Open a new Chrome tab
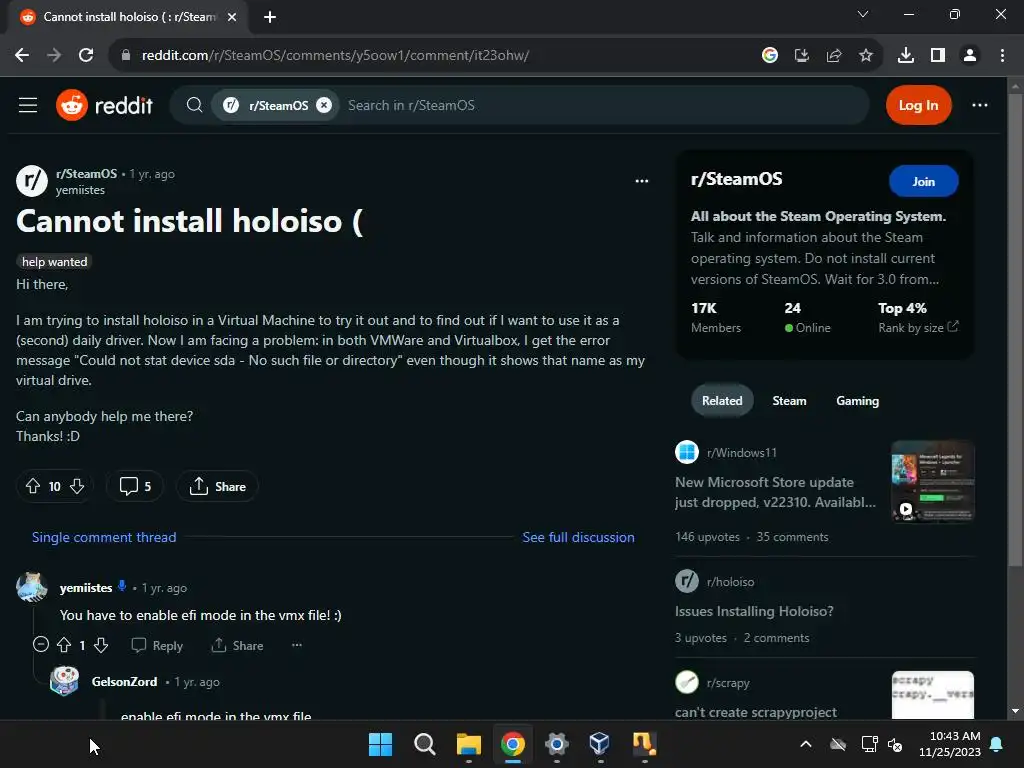 [x=270, y=17]
